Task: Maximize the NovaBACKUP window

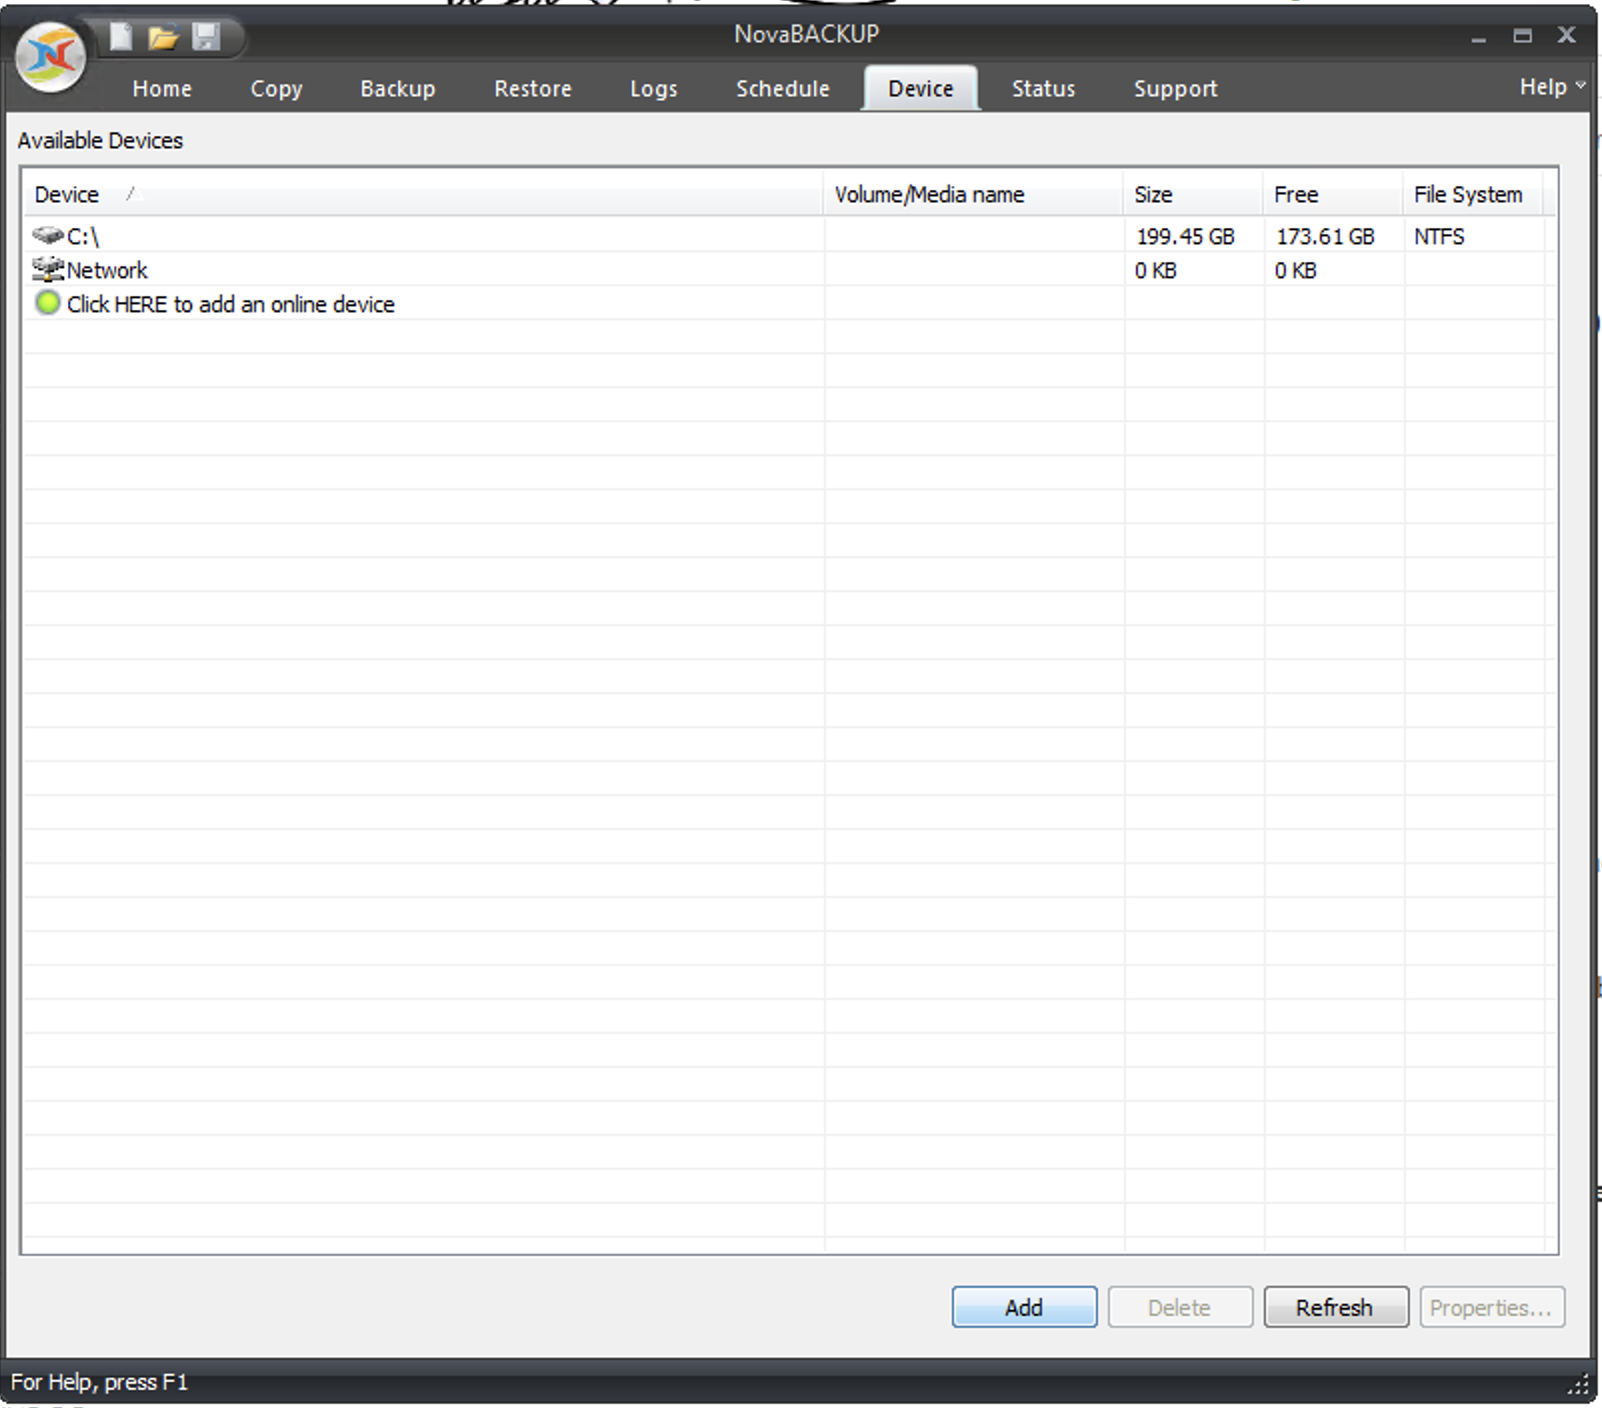Action: point(1522,36)
